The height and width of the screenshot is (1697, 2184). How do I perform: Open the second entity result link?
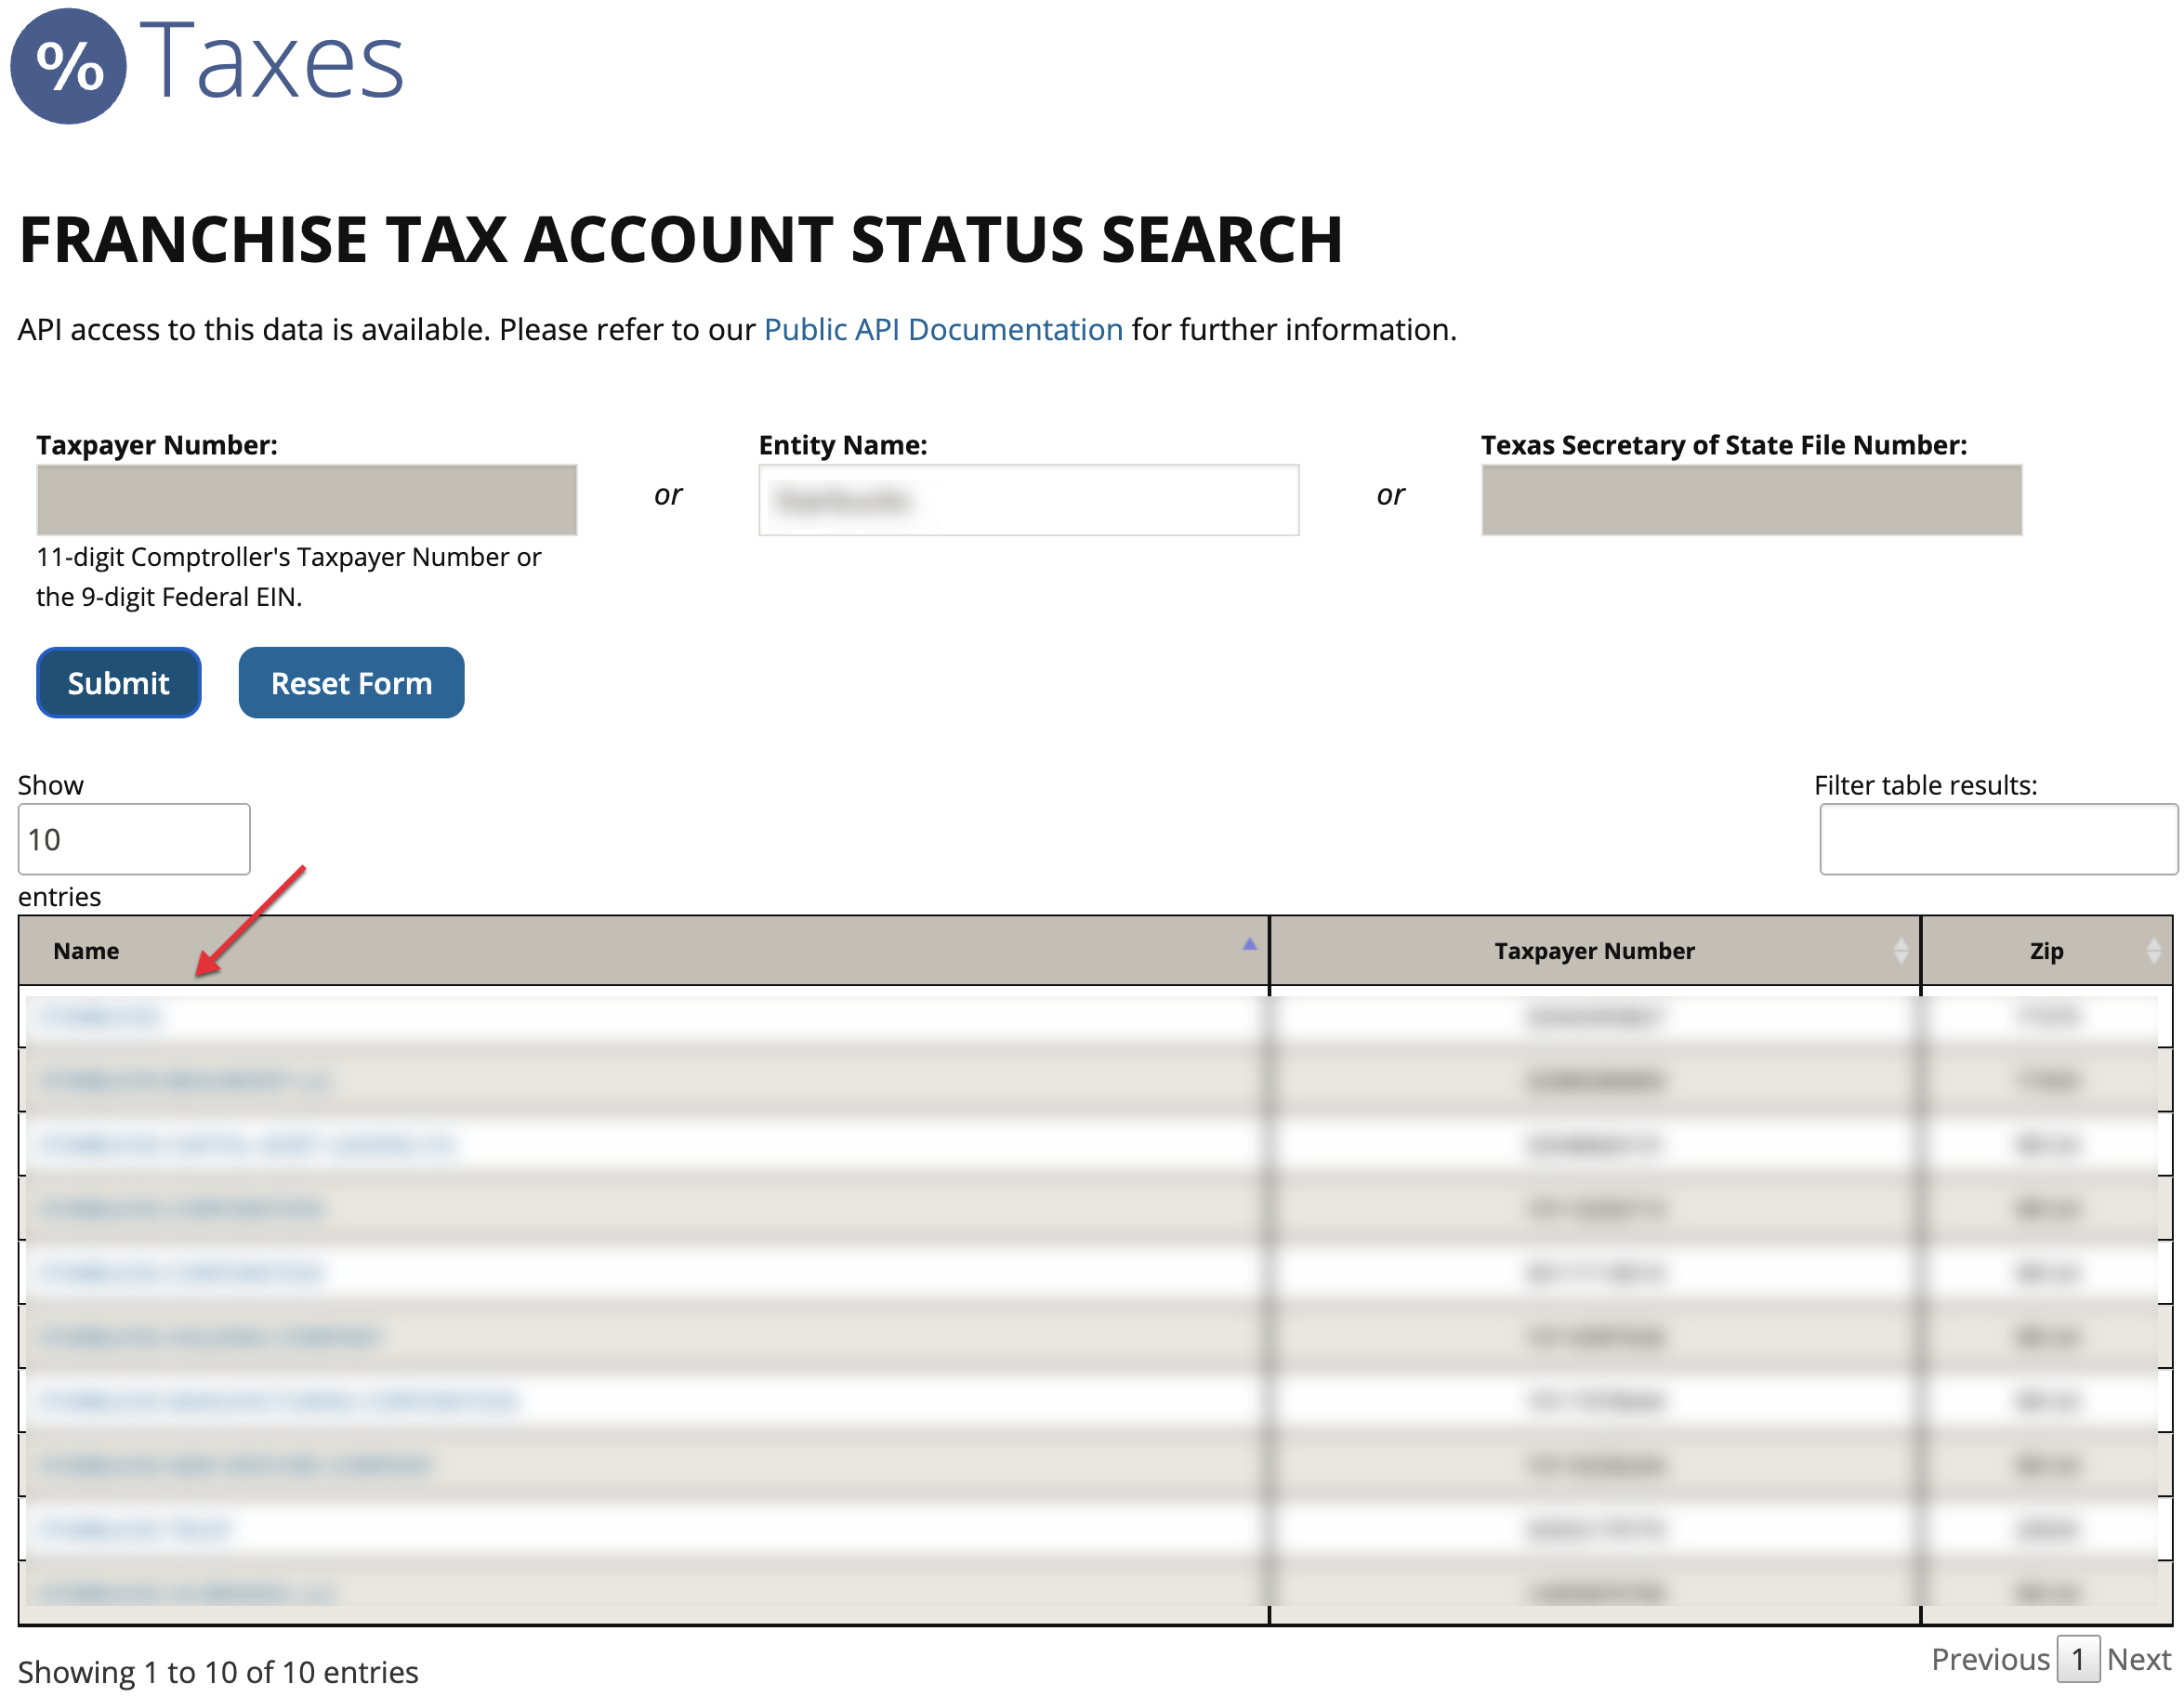tap(186, 1081)
